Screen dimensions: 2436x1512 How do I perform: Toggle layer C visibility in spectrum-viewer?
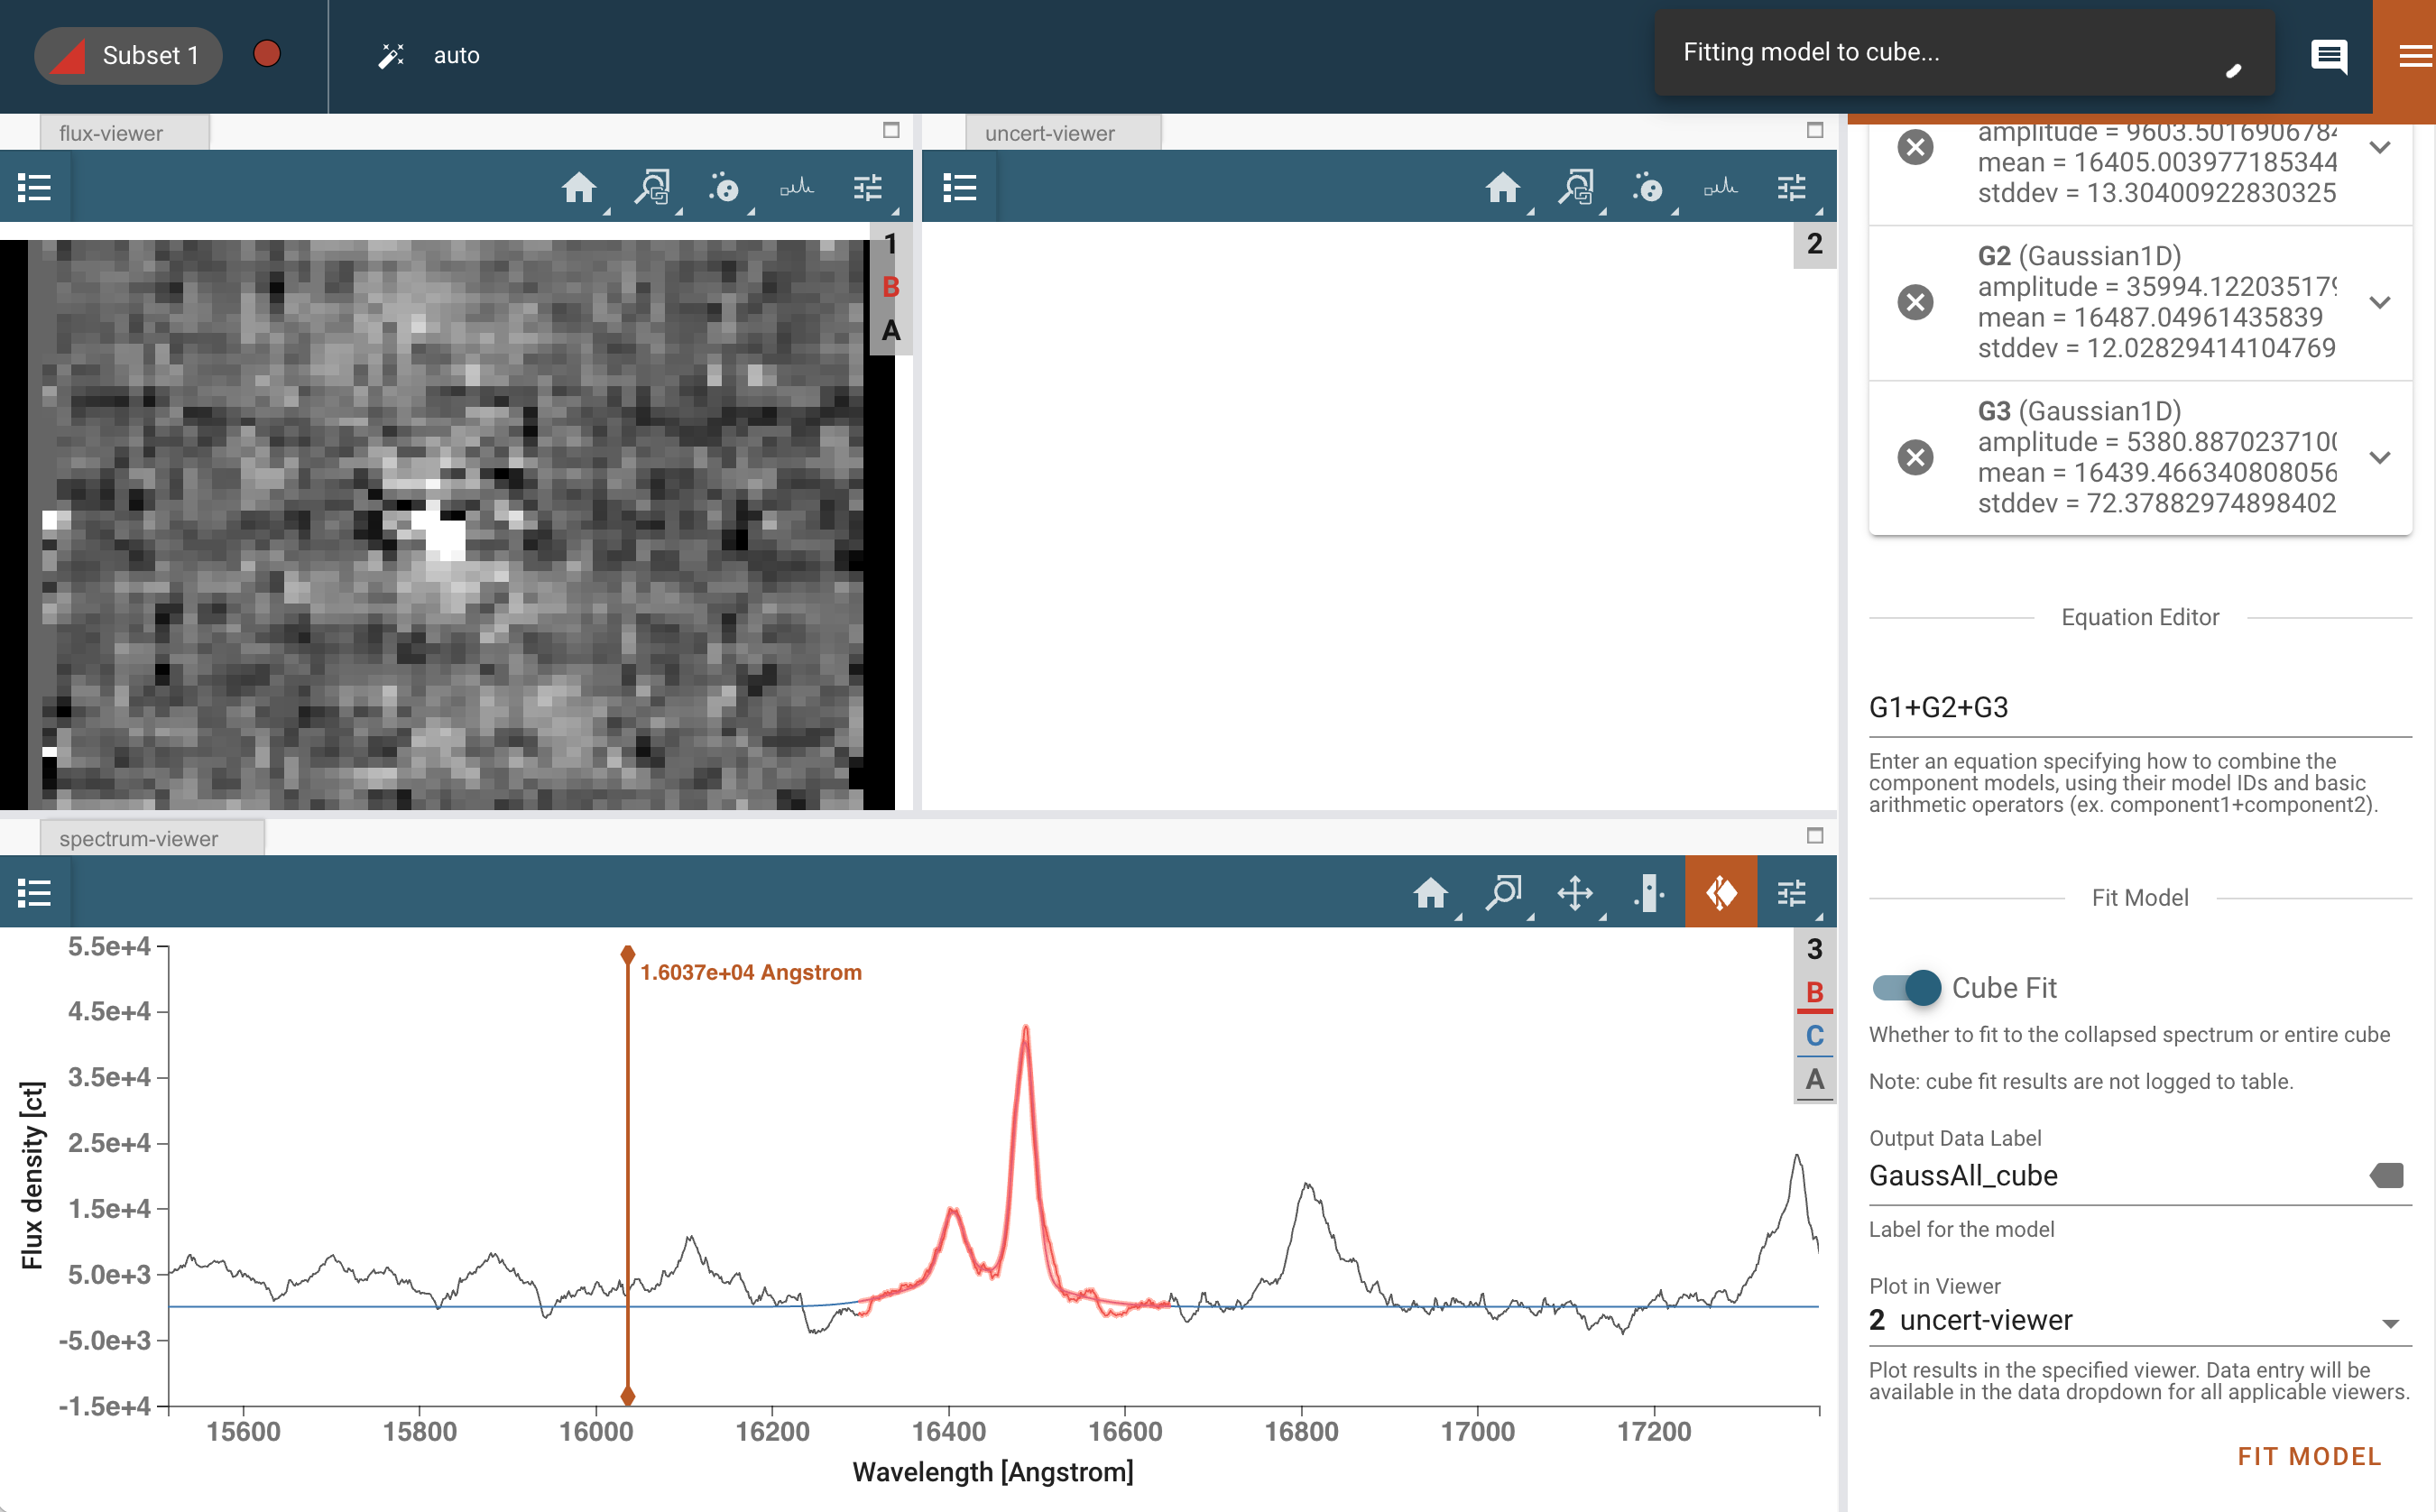pos(1814,1036)
